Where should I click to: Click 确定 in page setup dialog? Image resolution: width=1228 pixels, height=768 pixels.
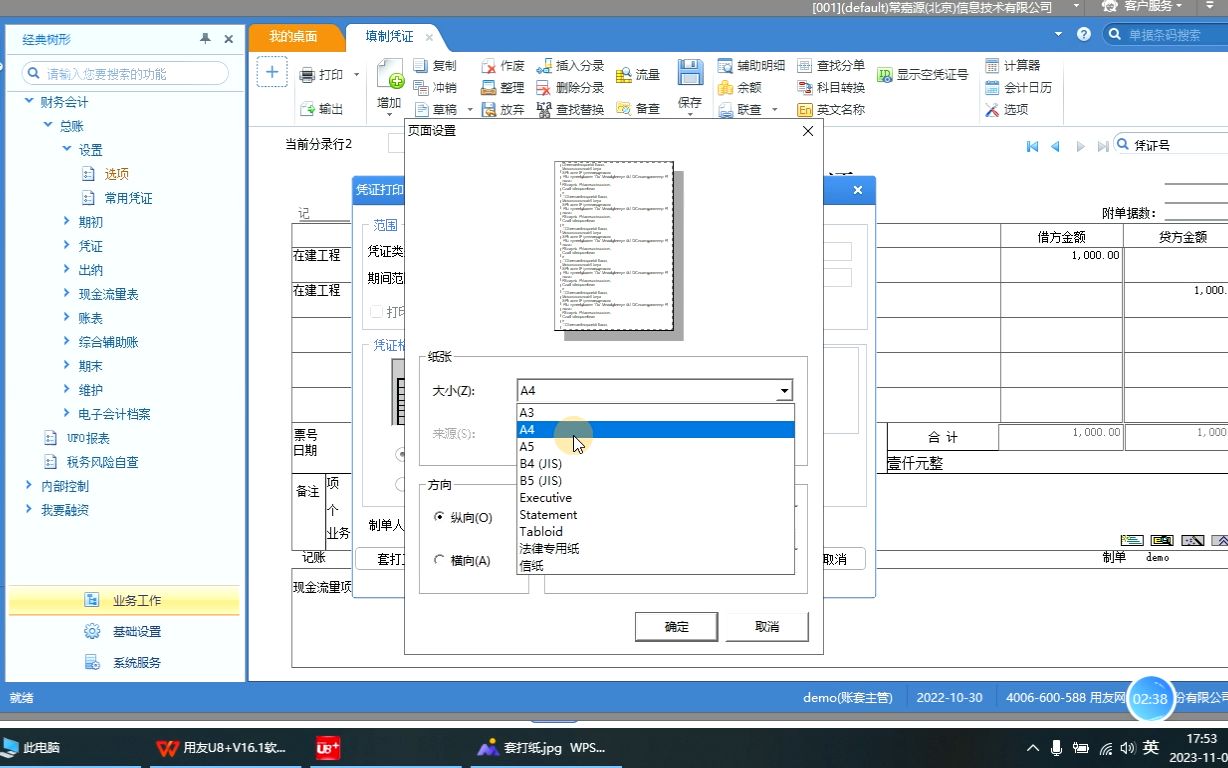(x=677, y=627)
